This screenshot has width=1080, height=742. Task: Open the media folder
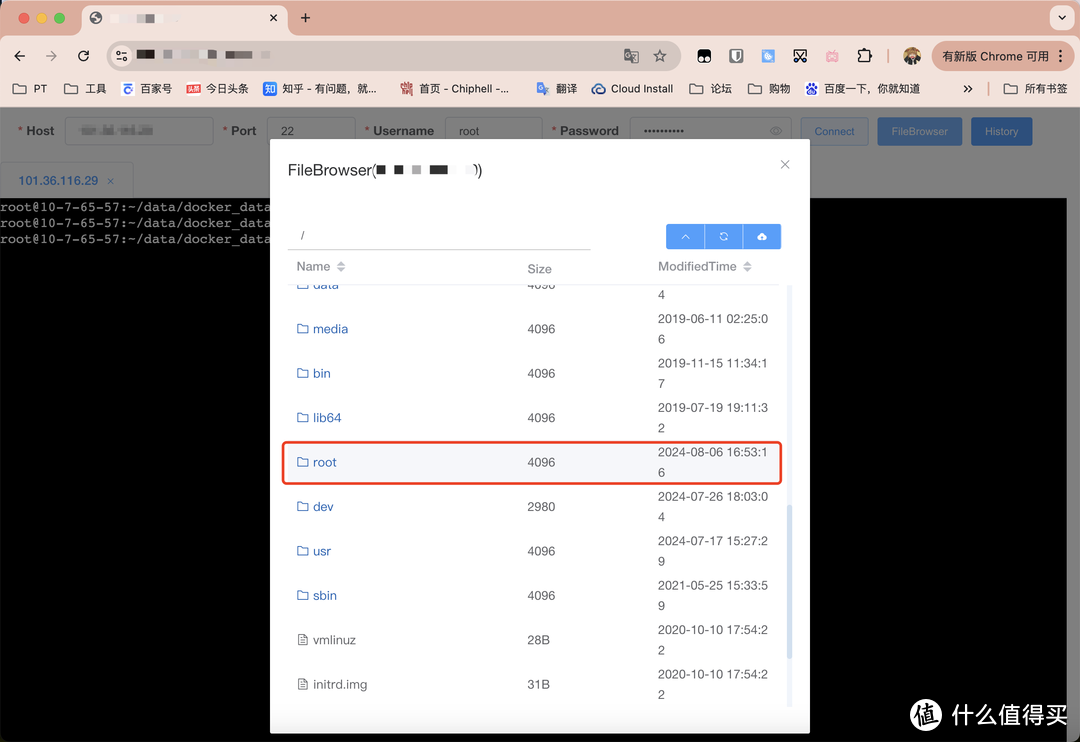pos(330,329)
